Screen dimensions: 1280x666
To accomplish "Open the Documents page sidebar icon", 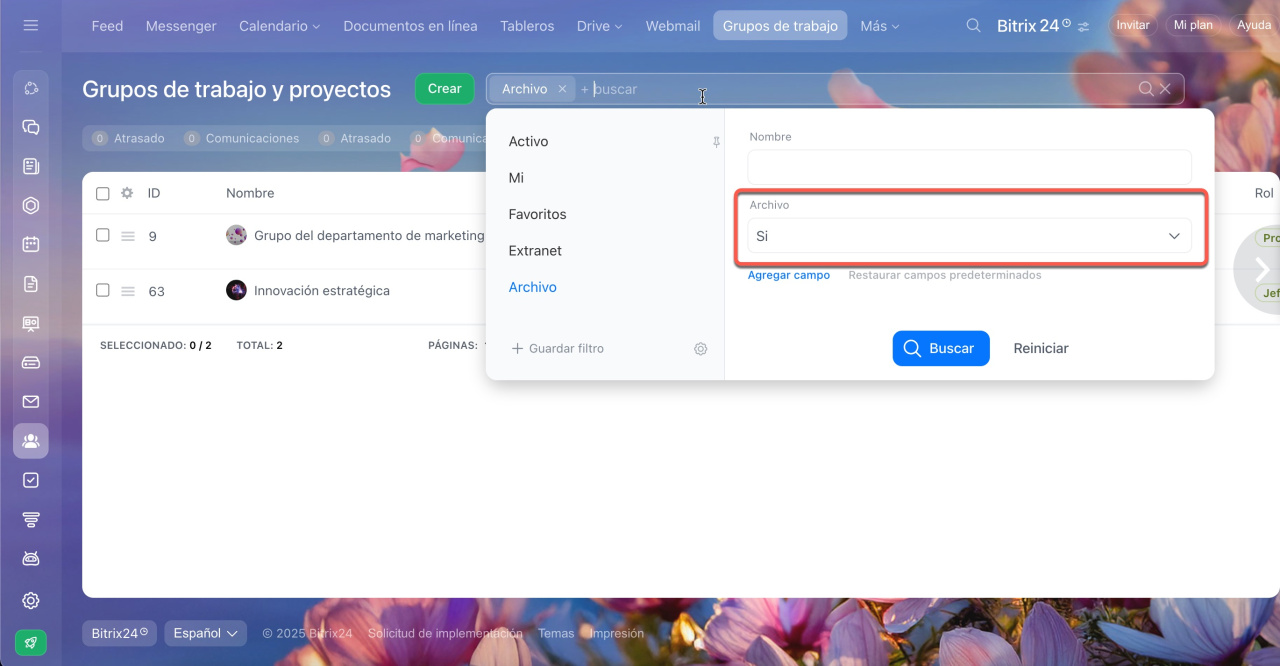I will 31,284.
